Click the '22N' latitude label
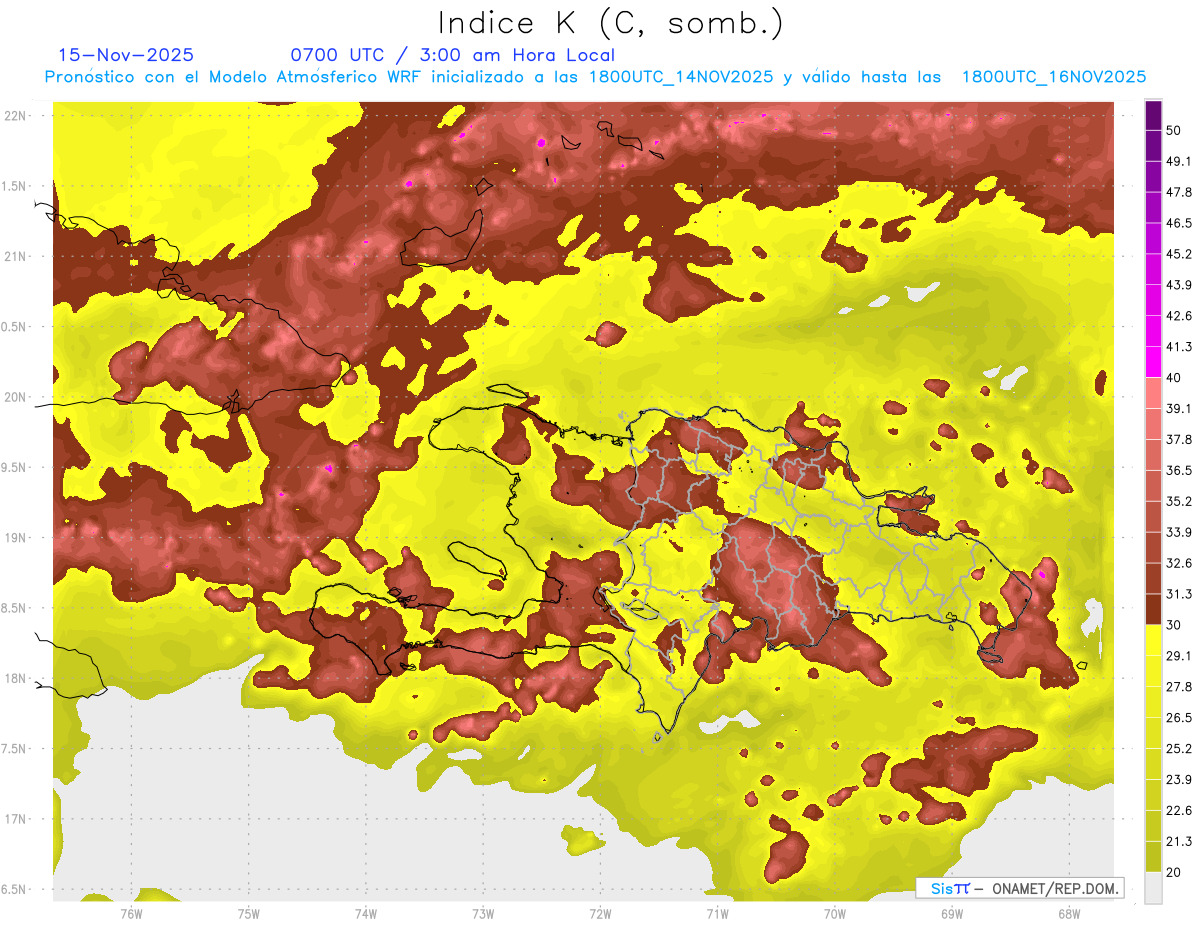Screen dimensions: 1200x927 pyautogui.click(x=17, y=116)
